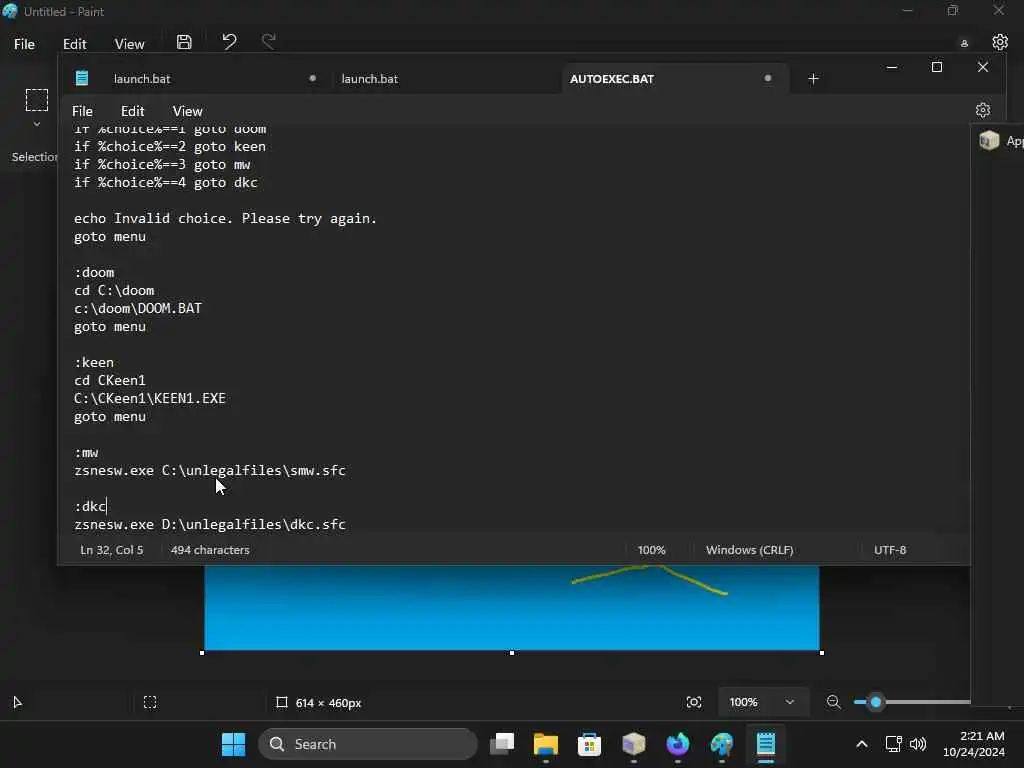The width and height of the screenshot is (1024, 768).
Task: Open Notepad File menu
Action: pos(82,111)
